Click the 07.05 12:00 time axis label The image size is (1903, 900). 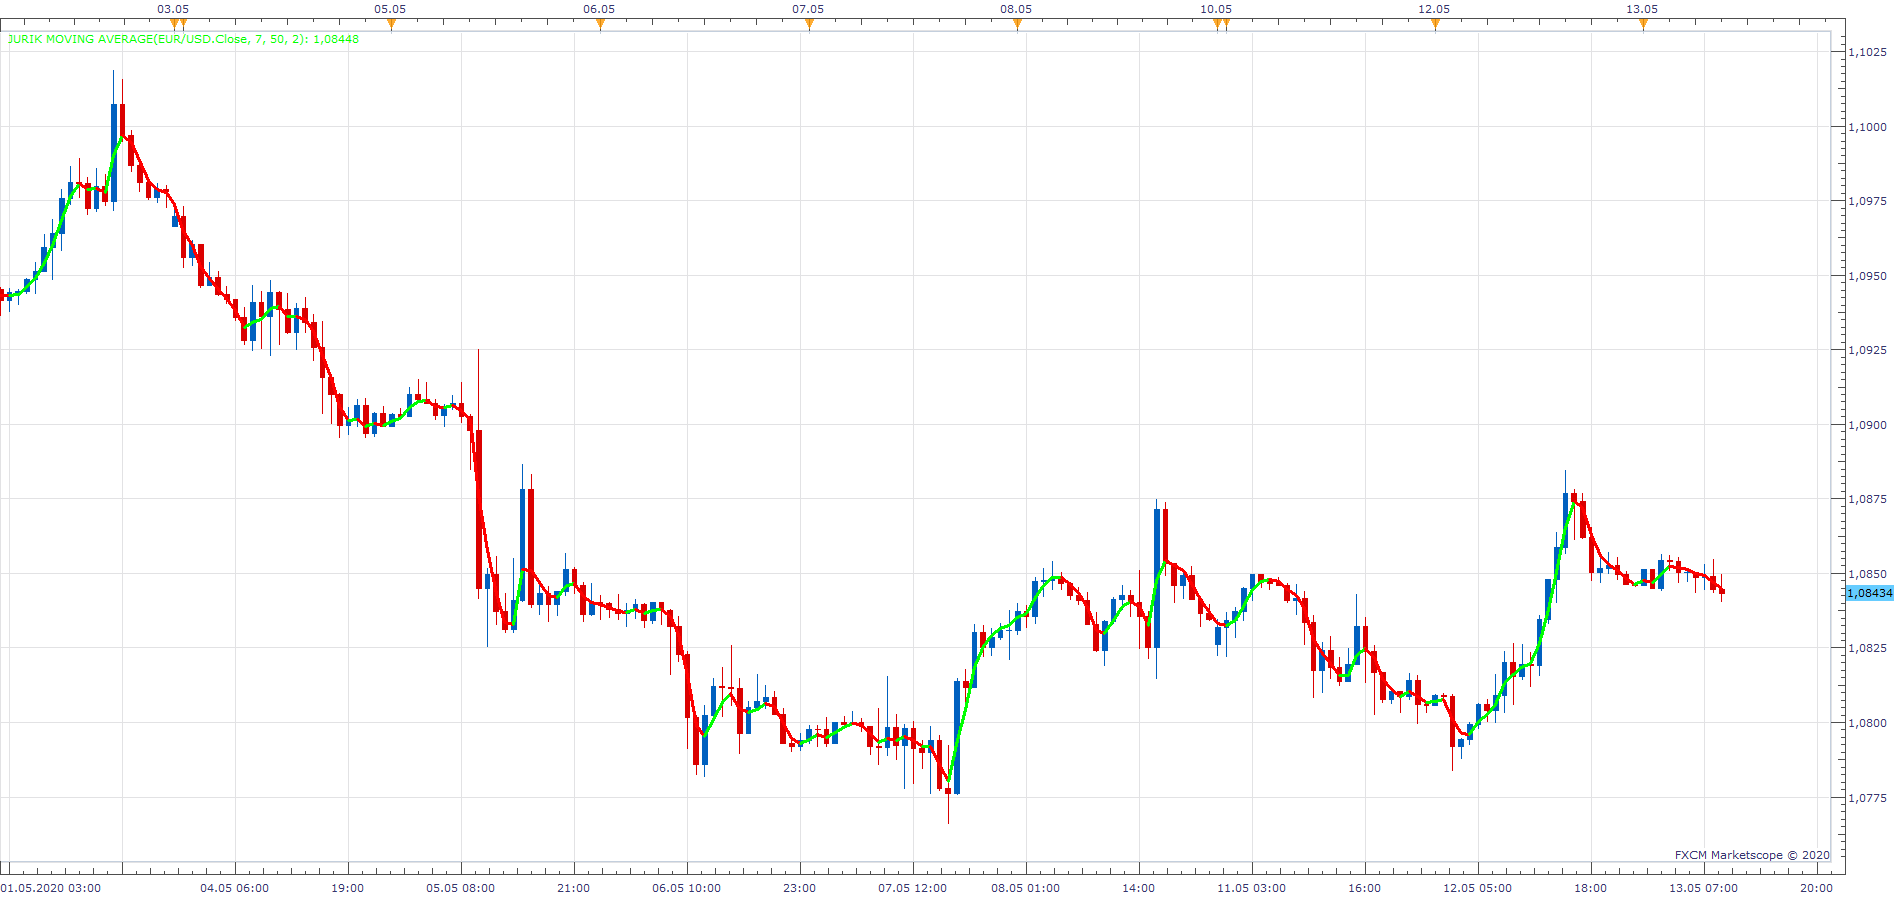pos(912,888)
